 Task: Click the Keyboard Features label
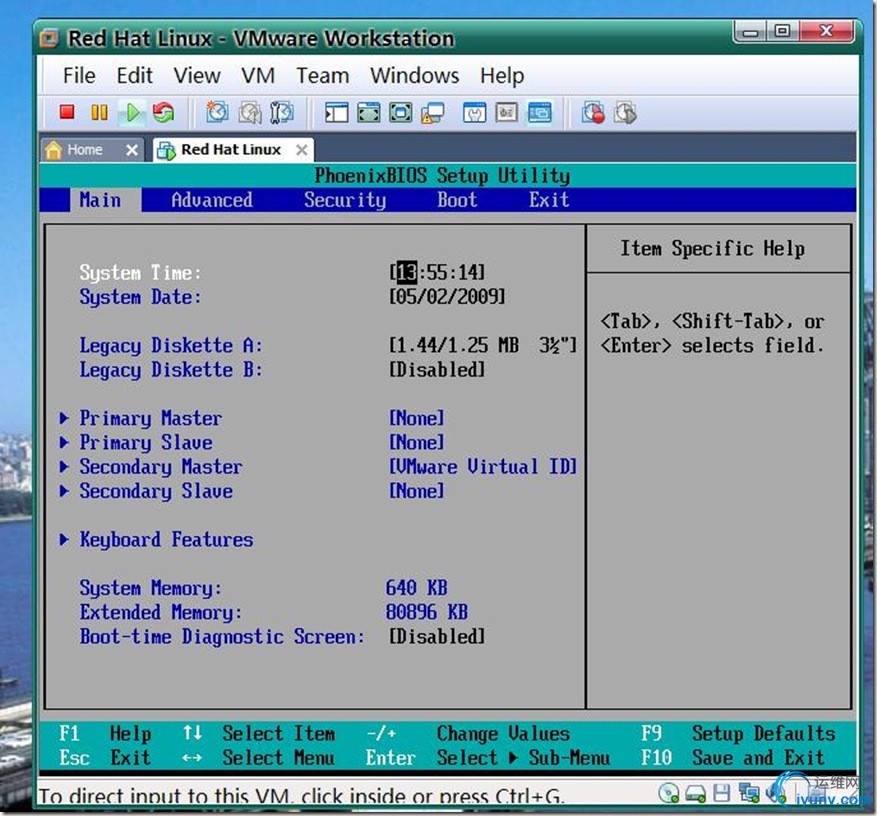click(166, 539)
